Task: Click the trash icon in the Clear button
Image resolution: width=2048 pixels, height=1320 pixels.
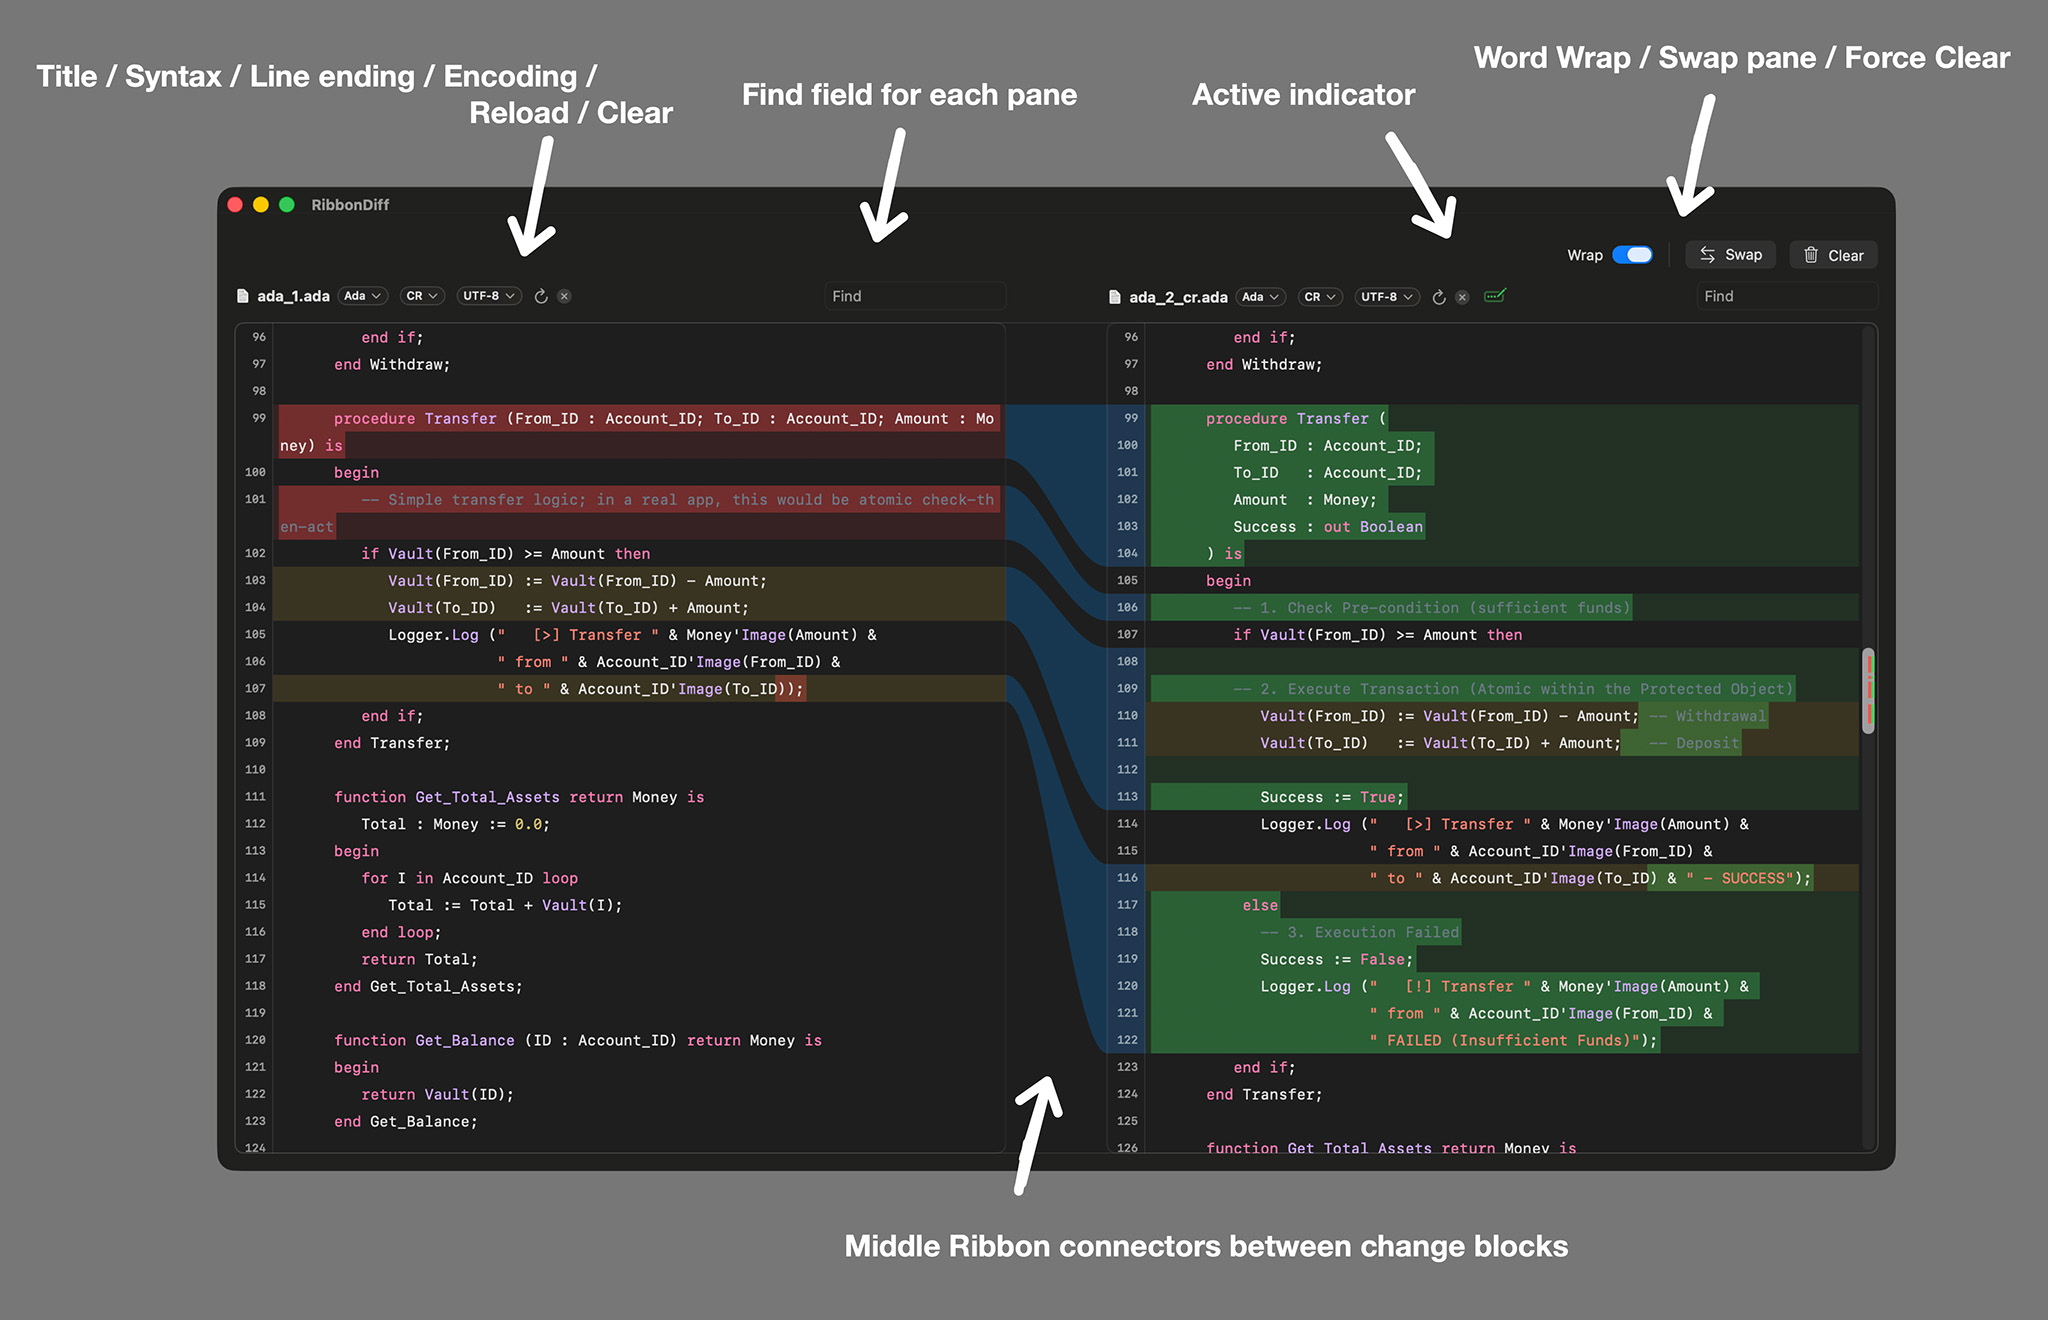Action: click(1811, 254)
